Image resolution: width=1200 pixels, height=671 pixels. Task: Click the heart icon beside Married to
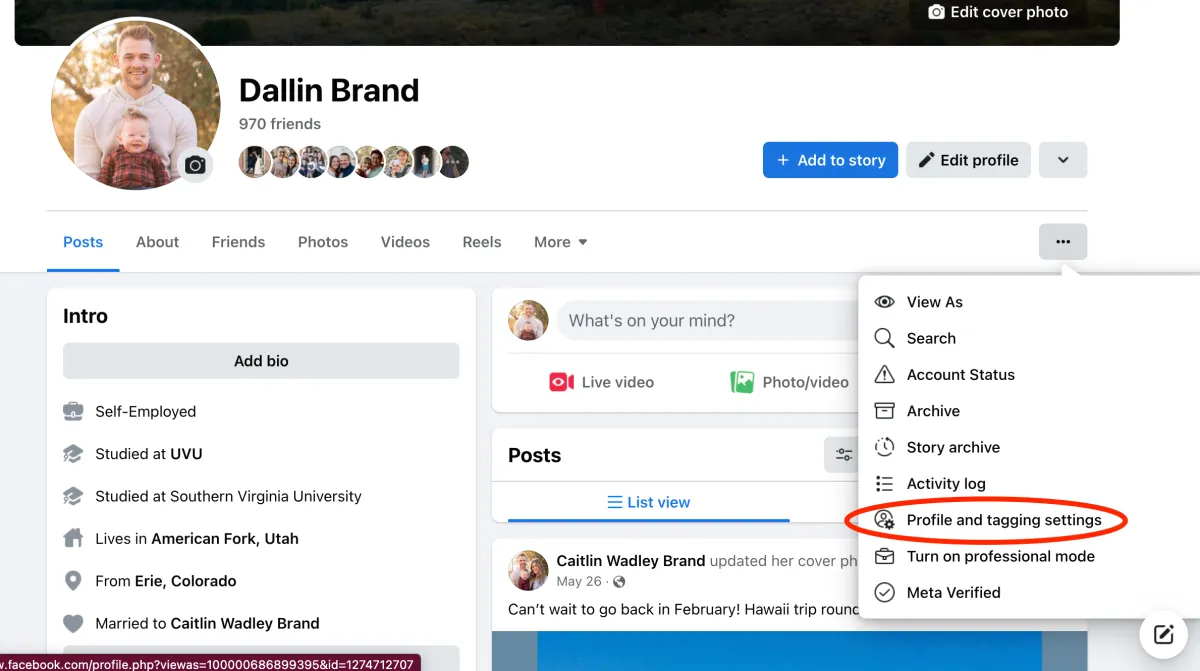coord(73,623)
